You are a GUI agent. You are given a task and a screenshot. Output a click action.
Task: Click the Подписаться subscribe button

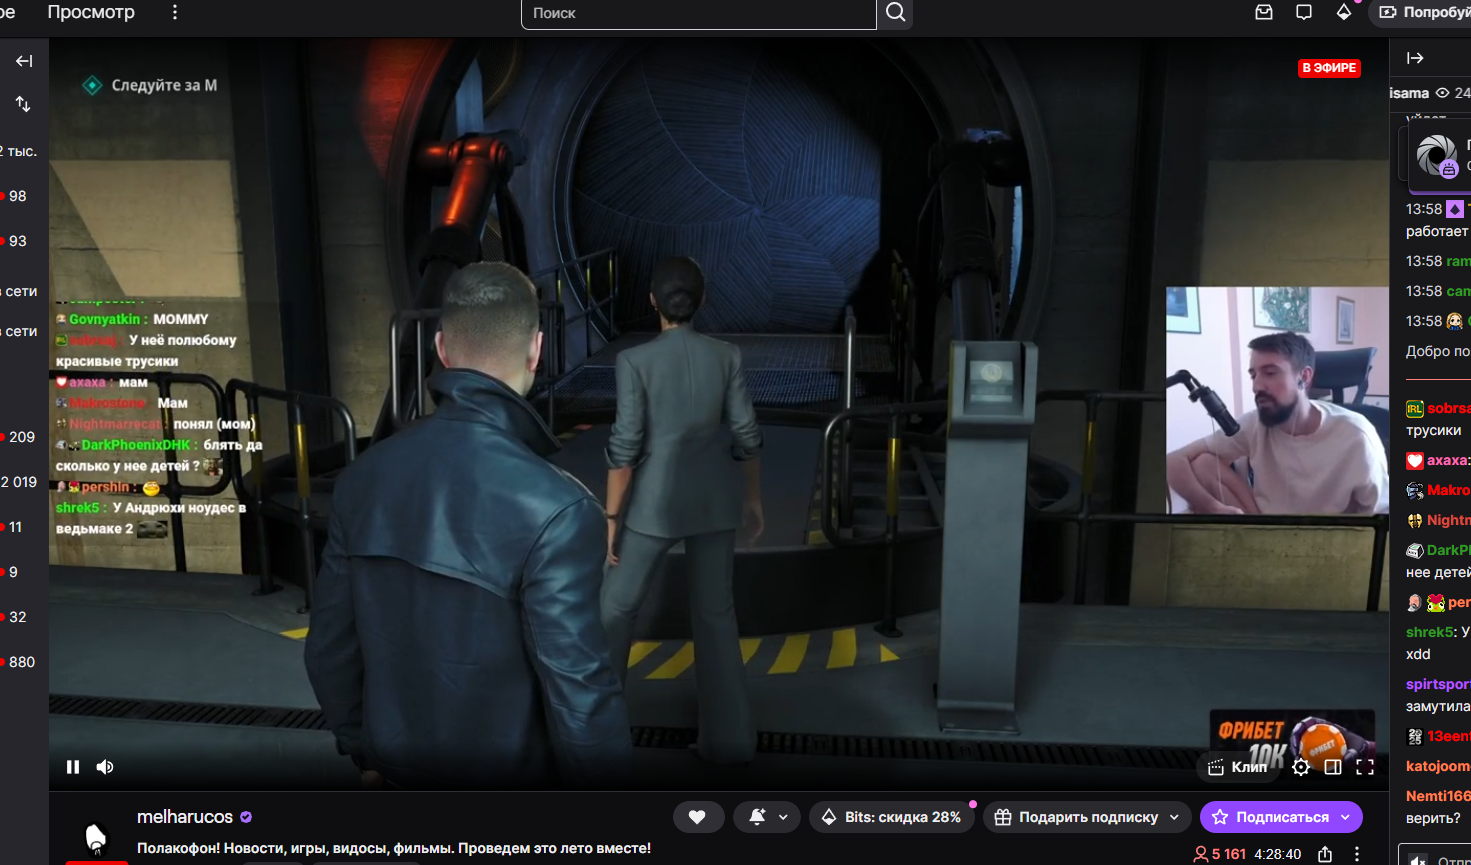(1270, 817)
